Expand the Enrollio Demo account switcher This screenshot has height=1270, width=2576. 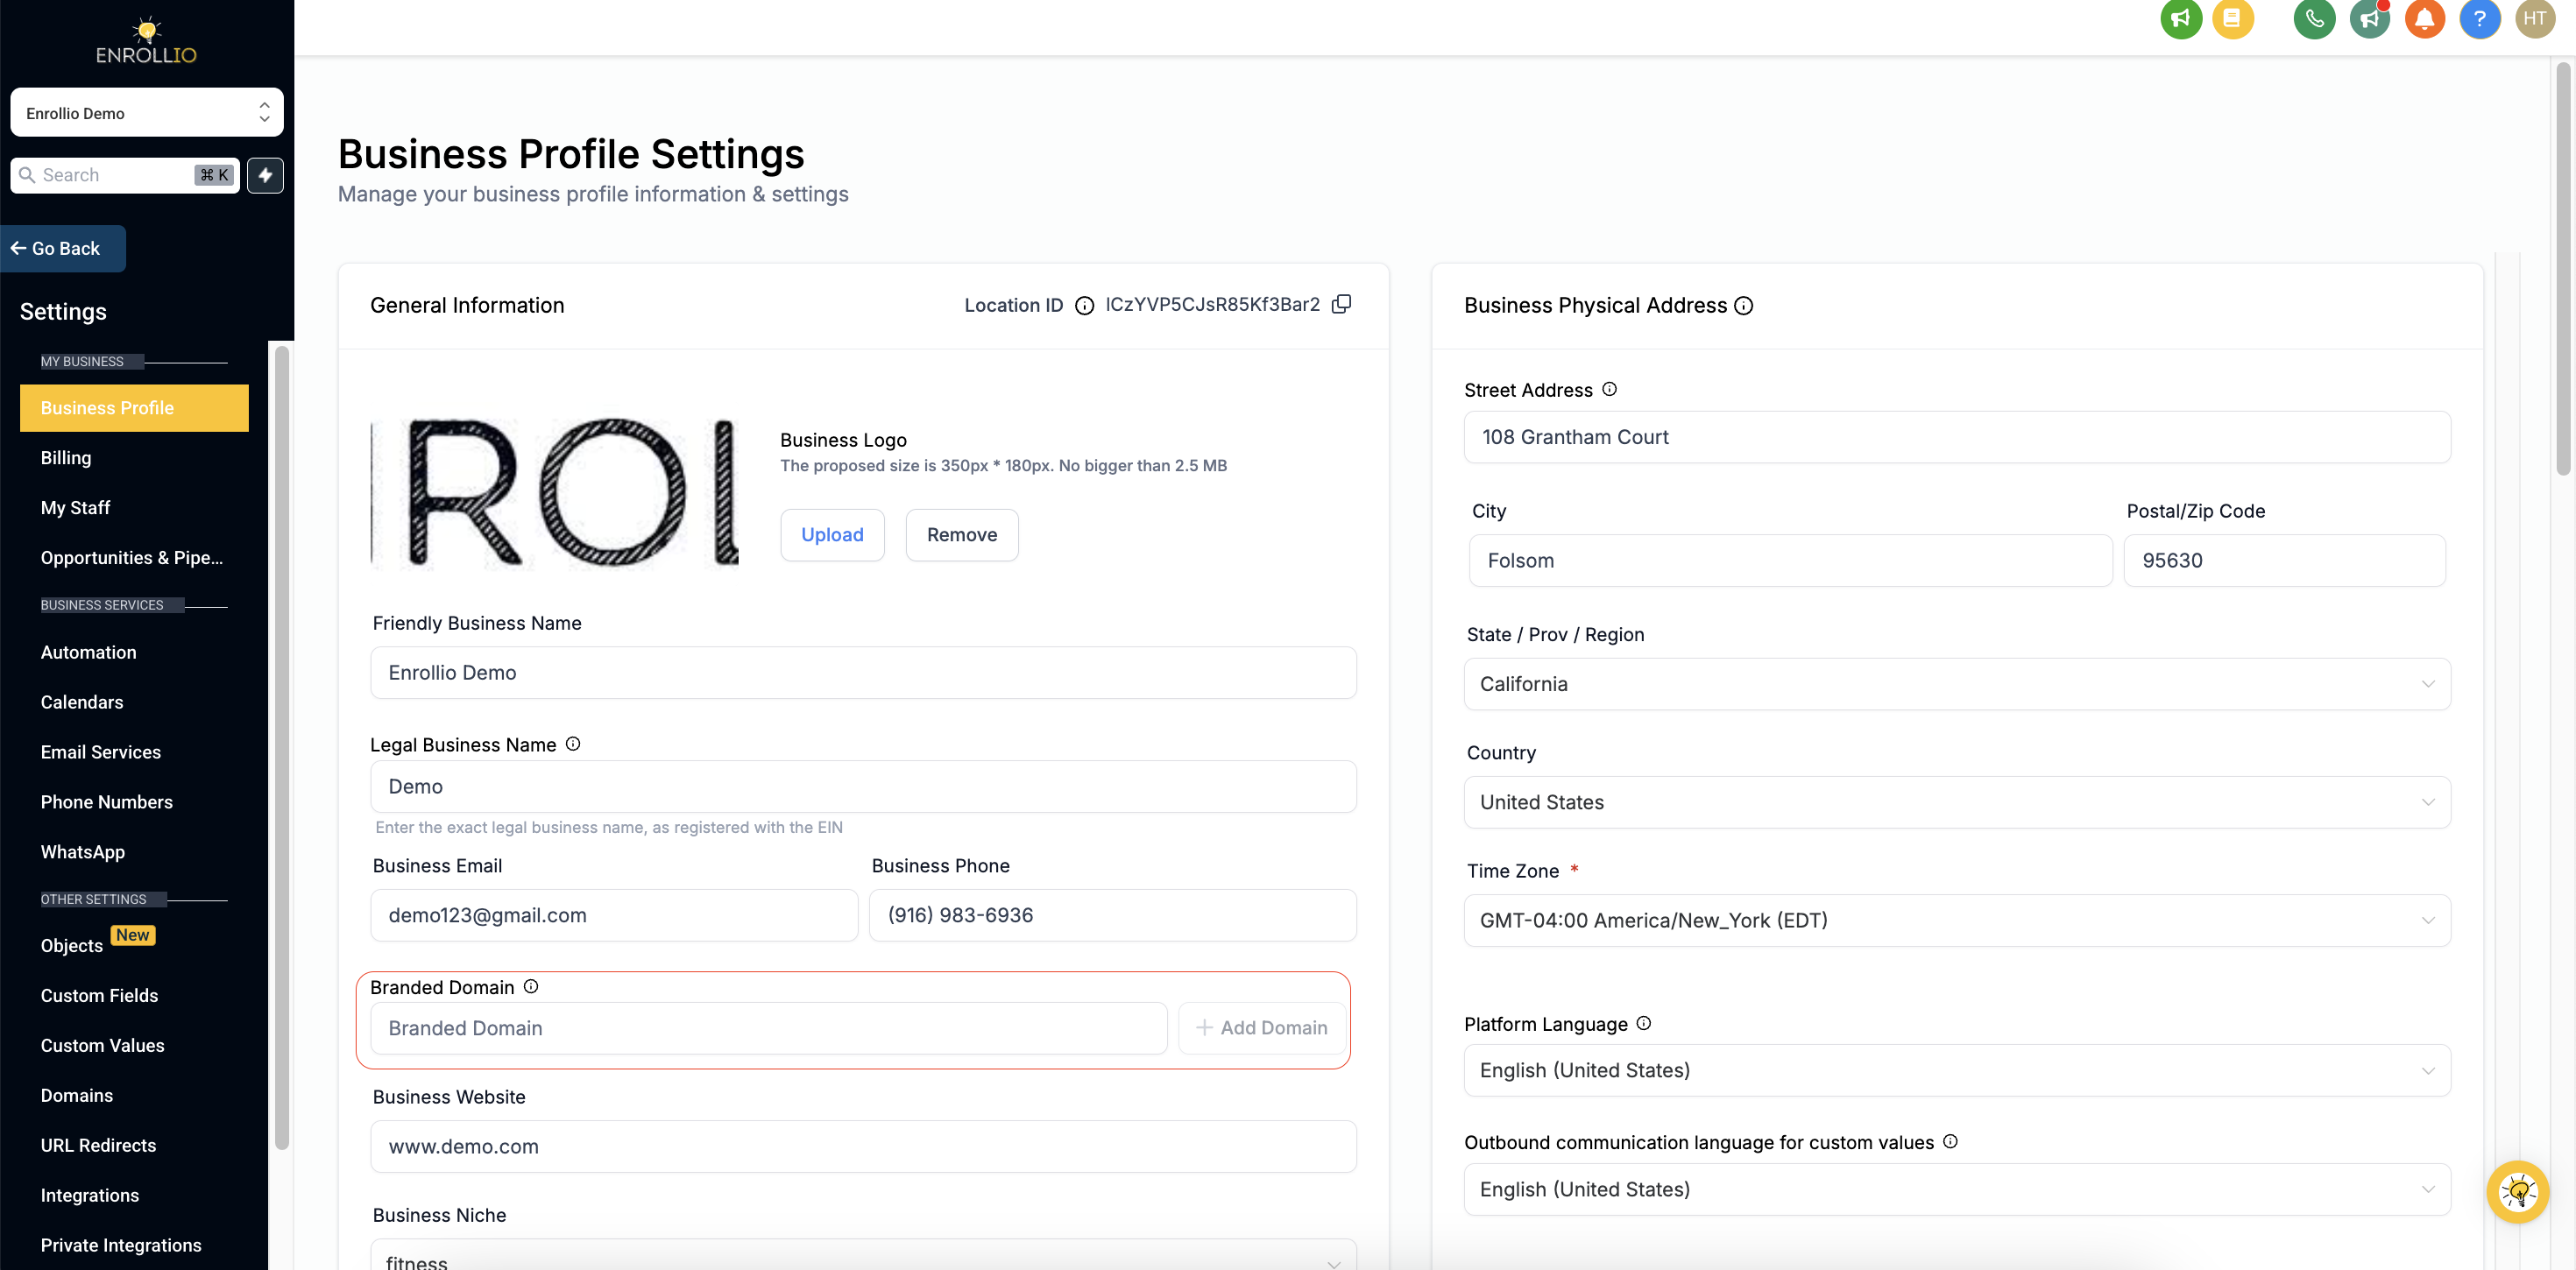click(x=147, y=112)
